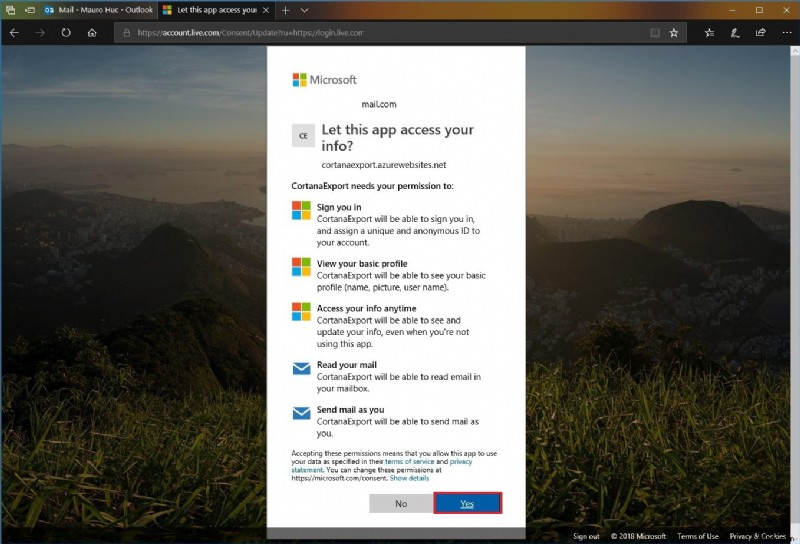Add this page to favorites star

(x=674, y=33)
